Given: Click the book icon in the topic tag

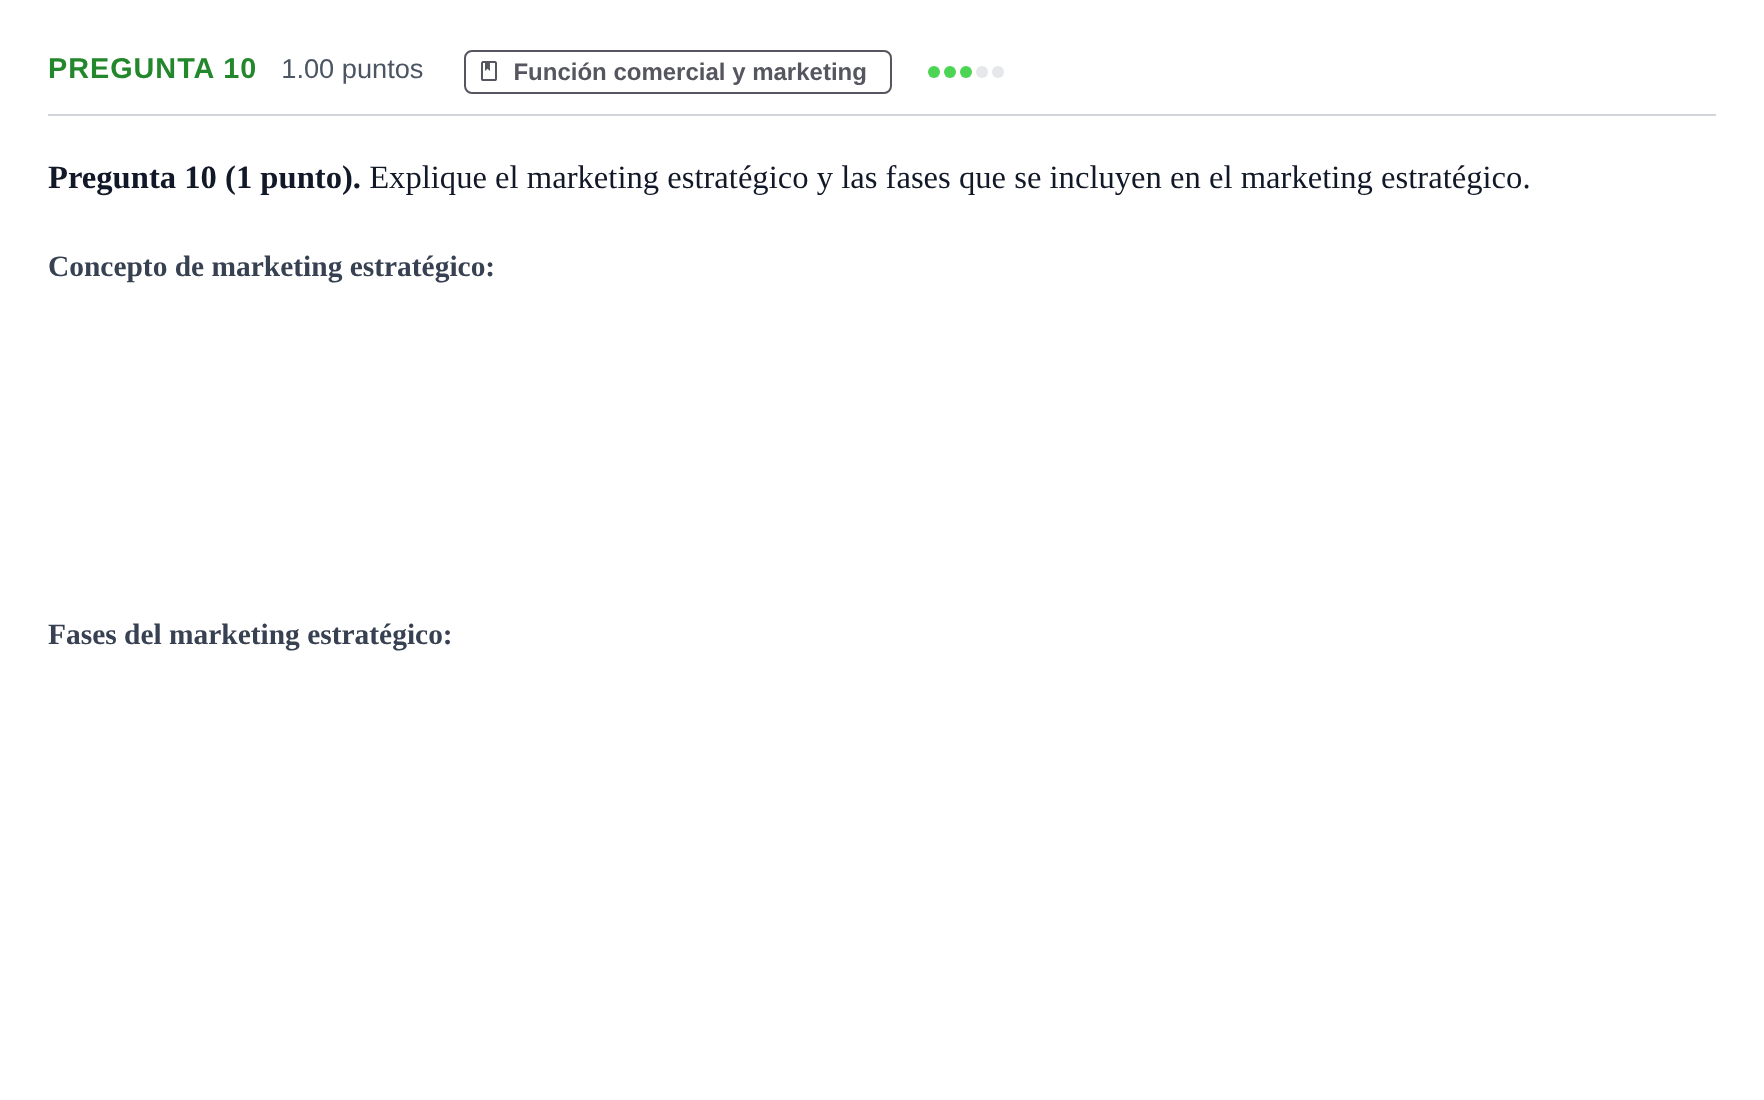Looking at the screenshot, I should coord(489,71).
